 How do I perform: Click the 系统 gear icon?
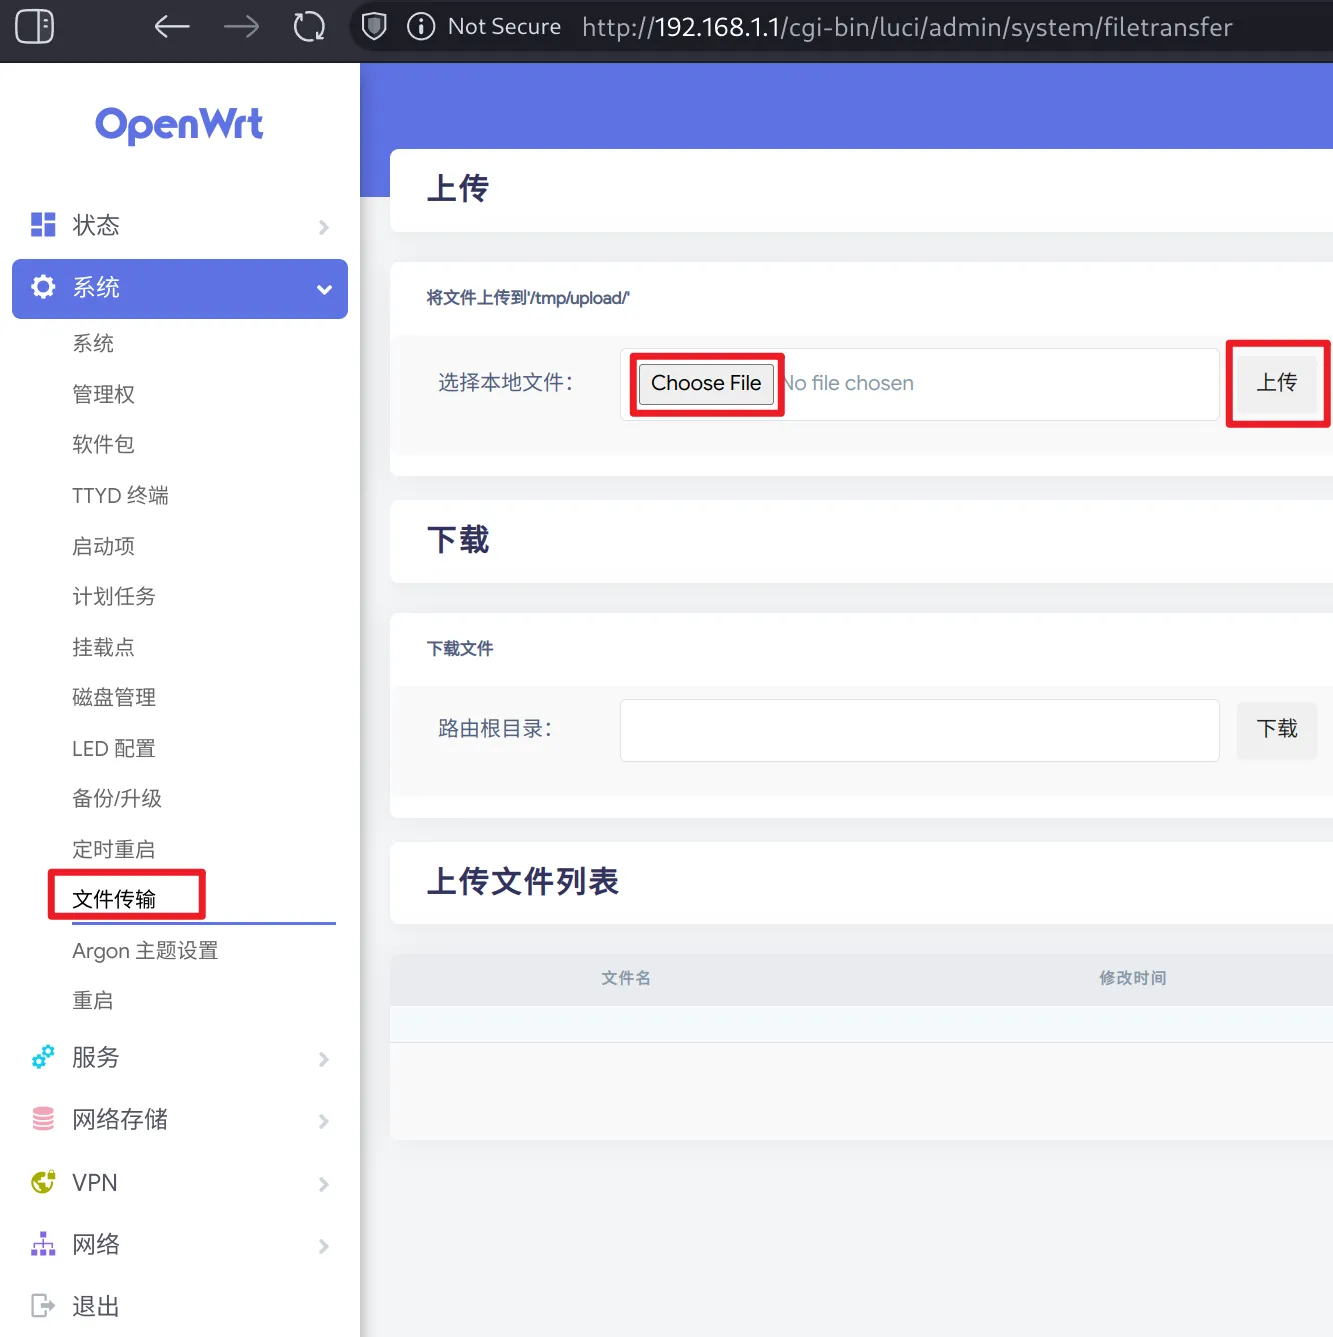(x=43, y=287)
